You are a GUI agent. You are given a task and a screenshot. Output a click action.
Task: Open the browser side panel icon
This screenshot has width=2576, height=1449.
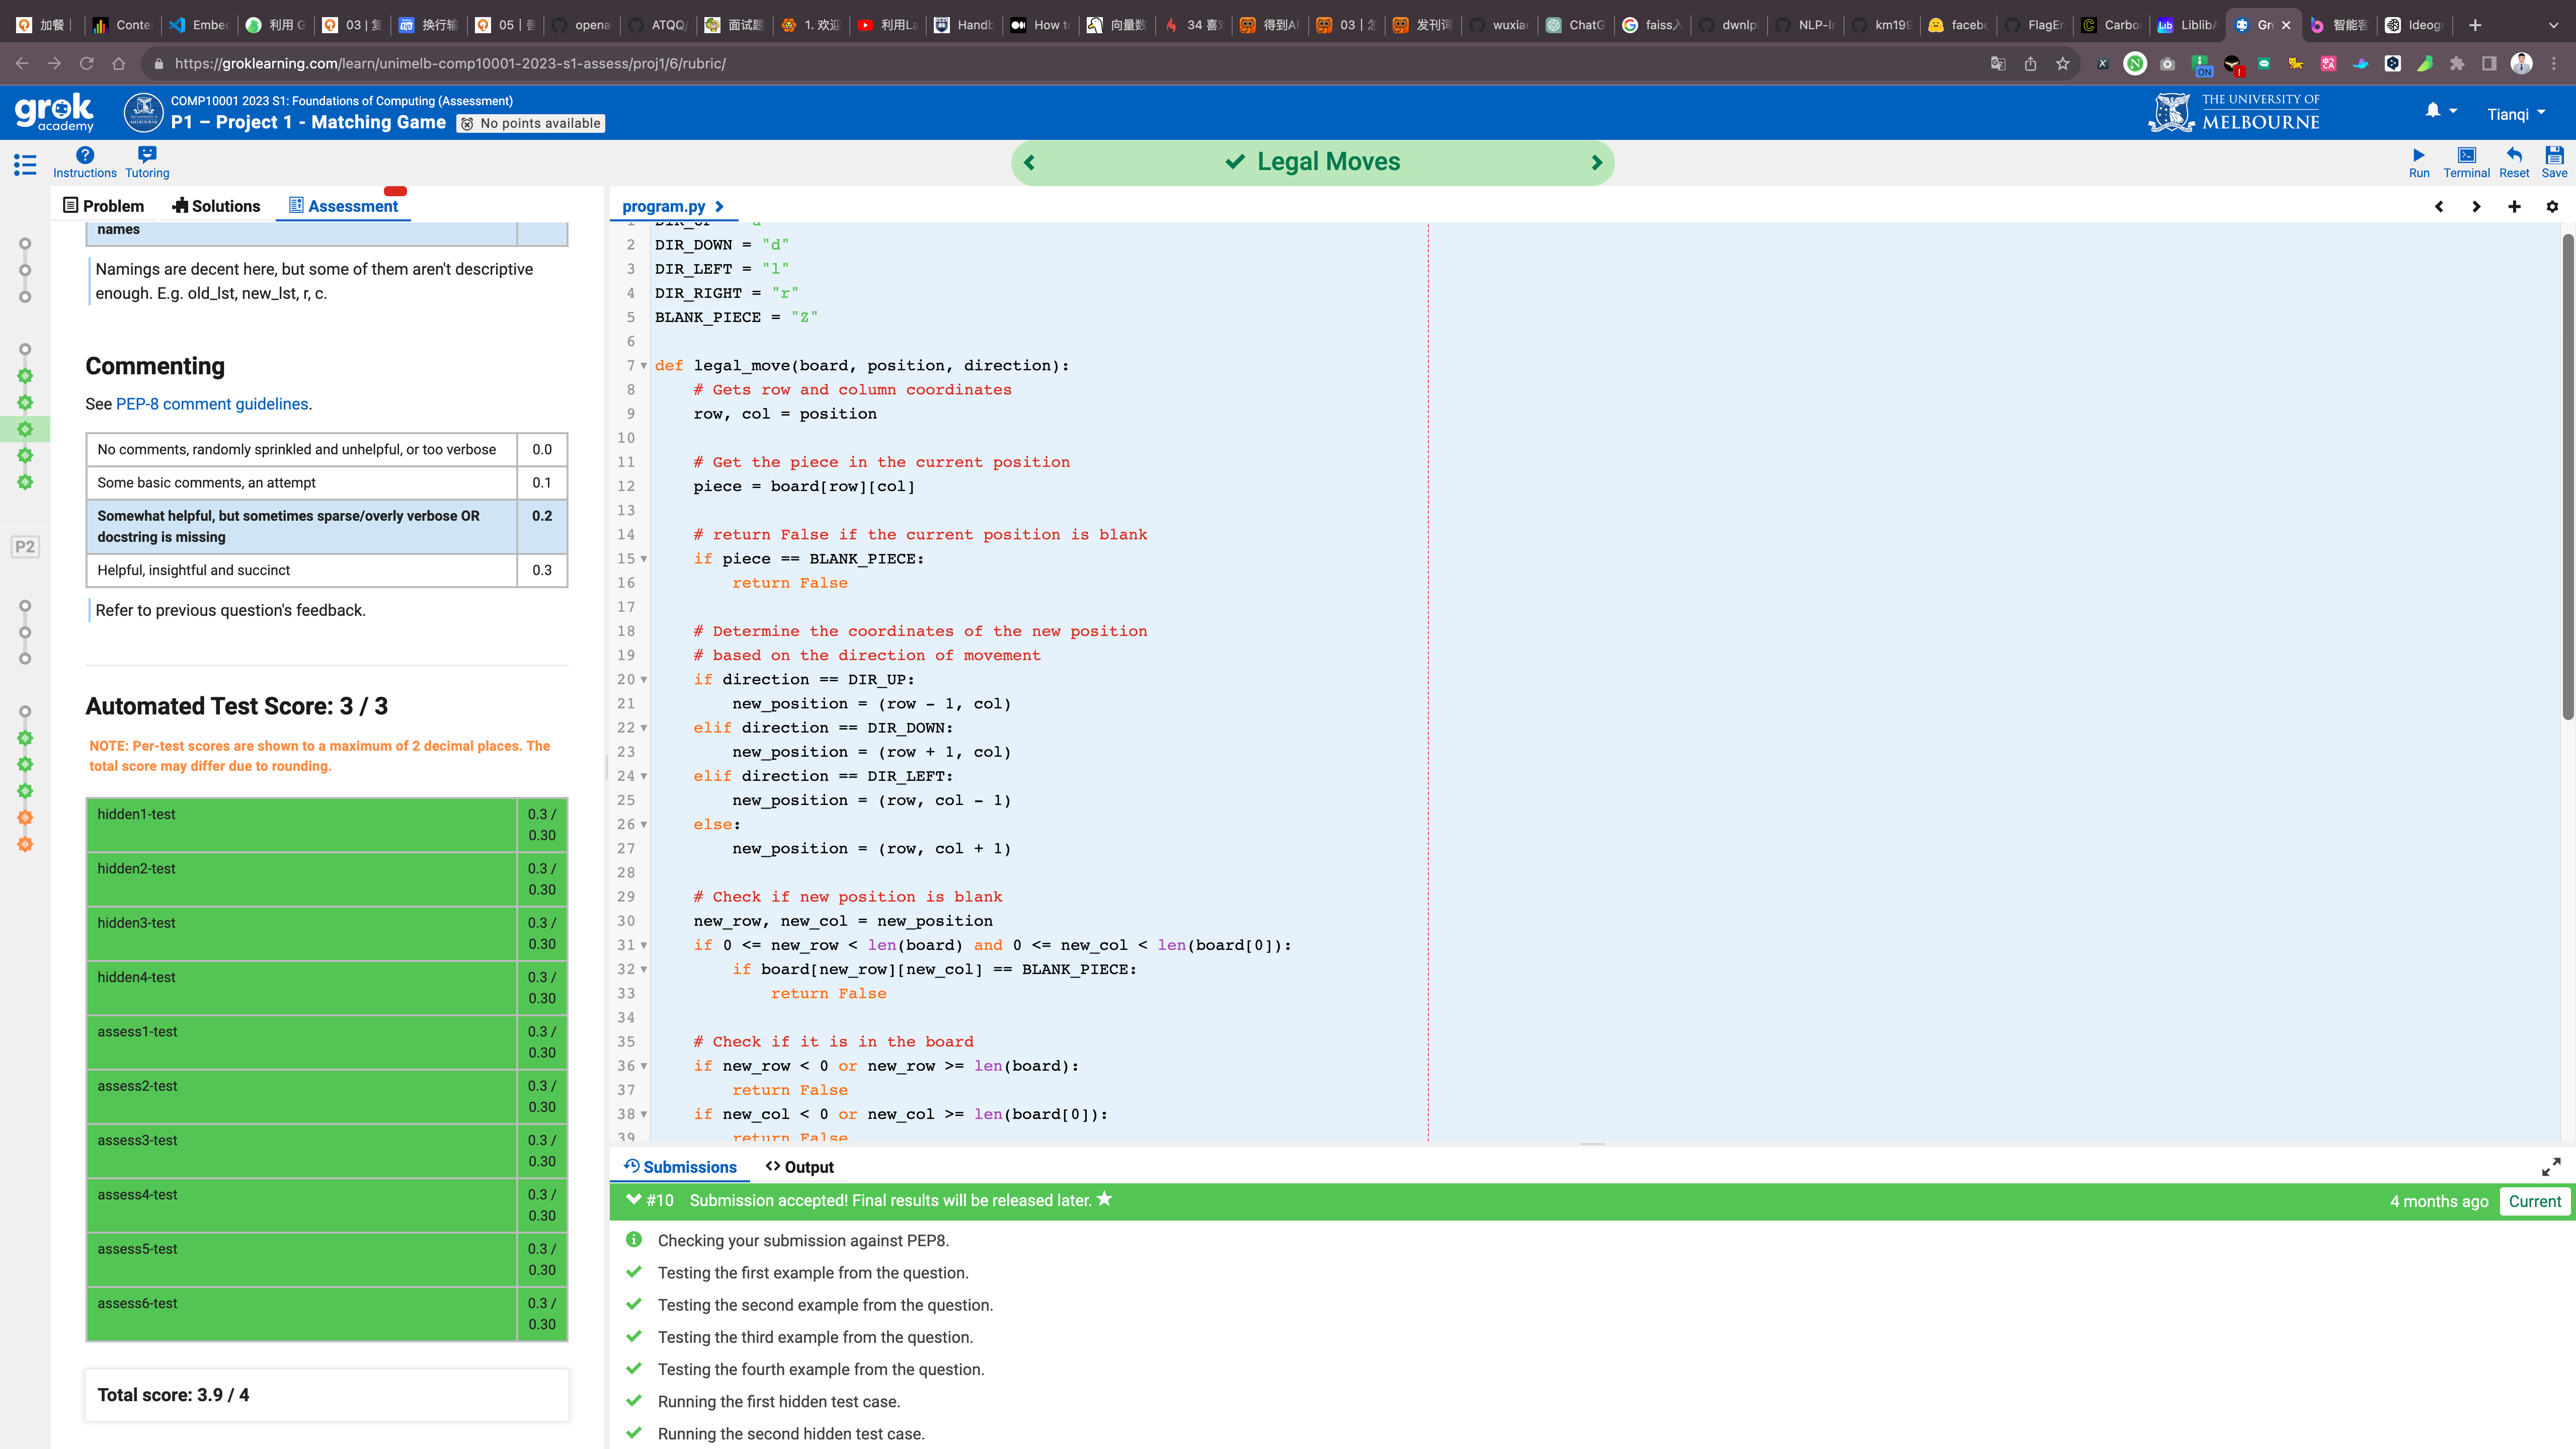[2489, 64]
